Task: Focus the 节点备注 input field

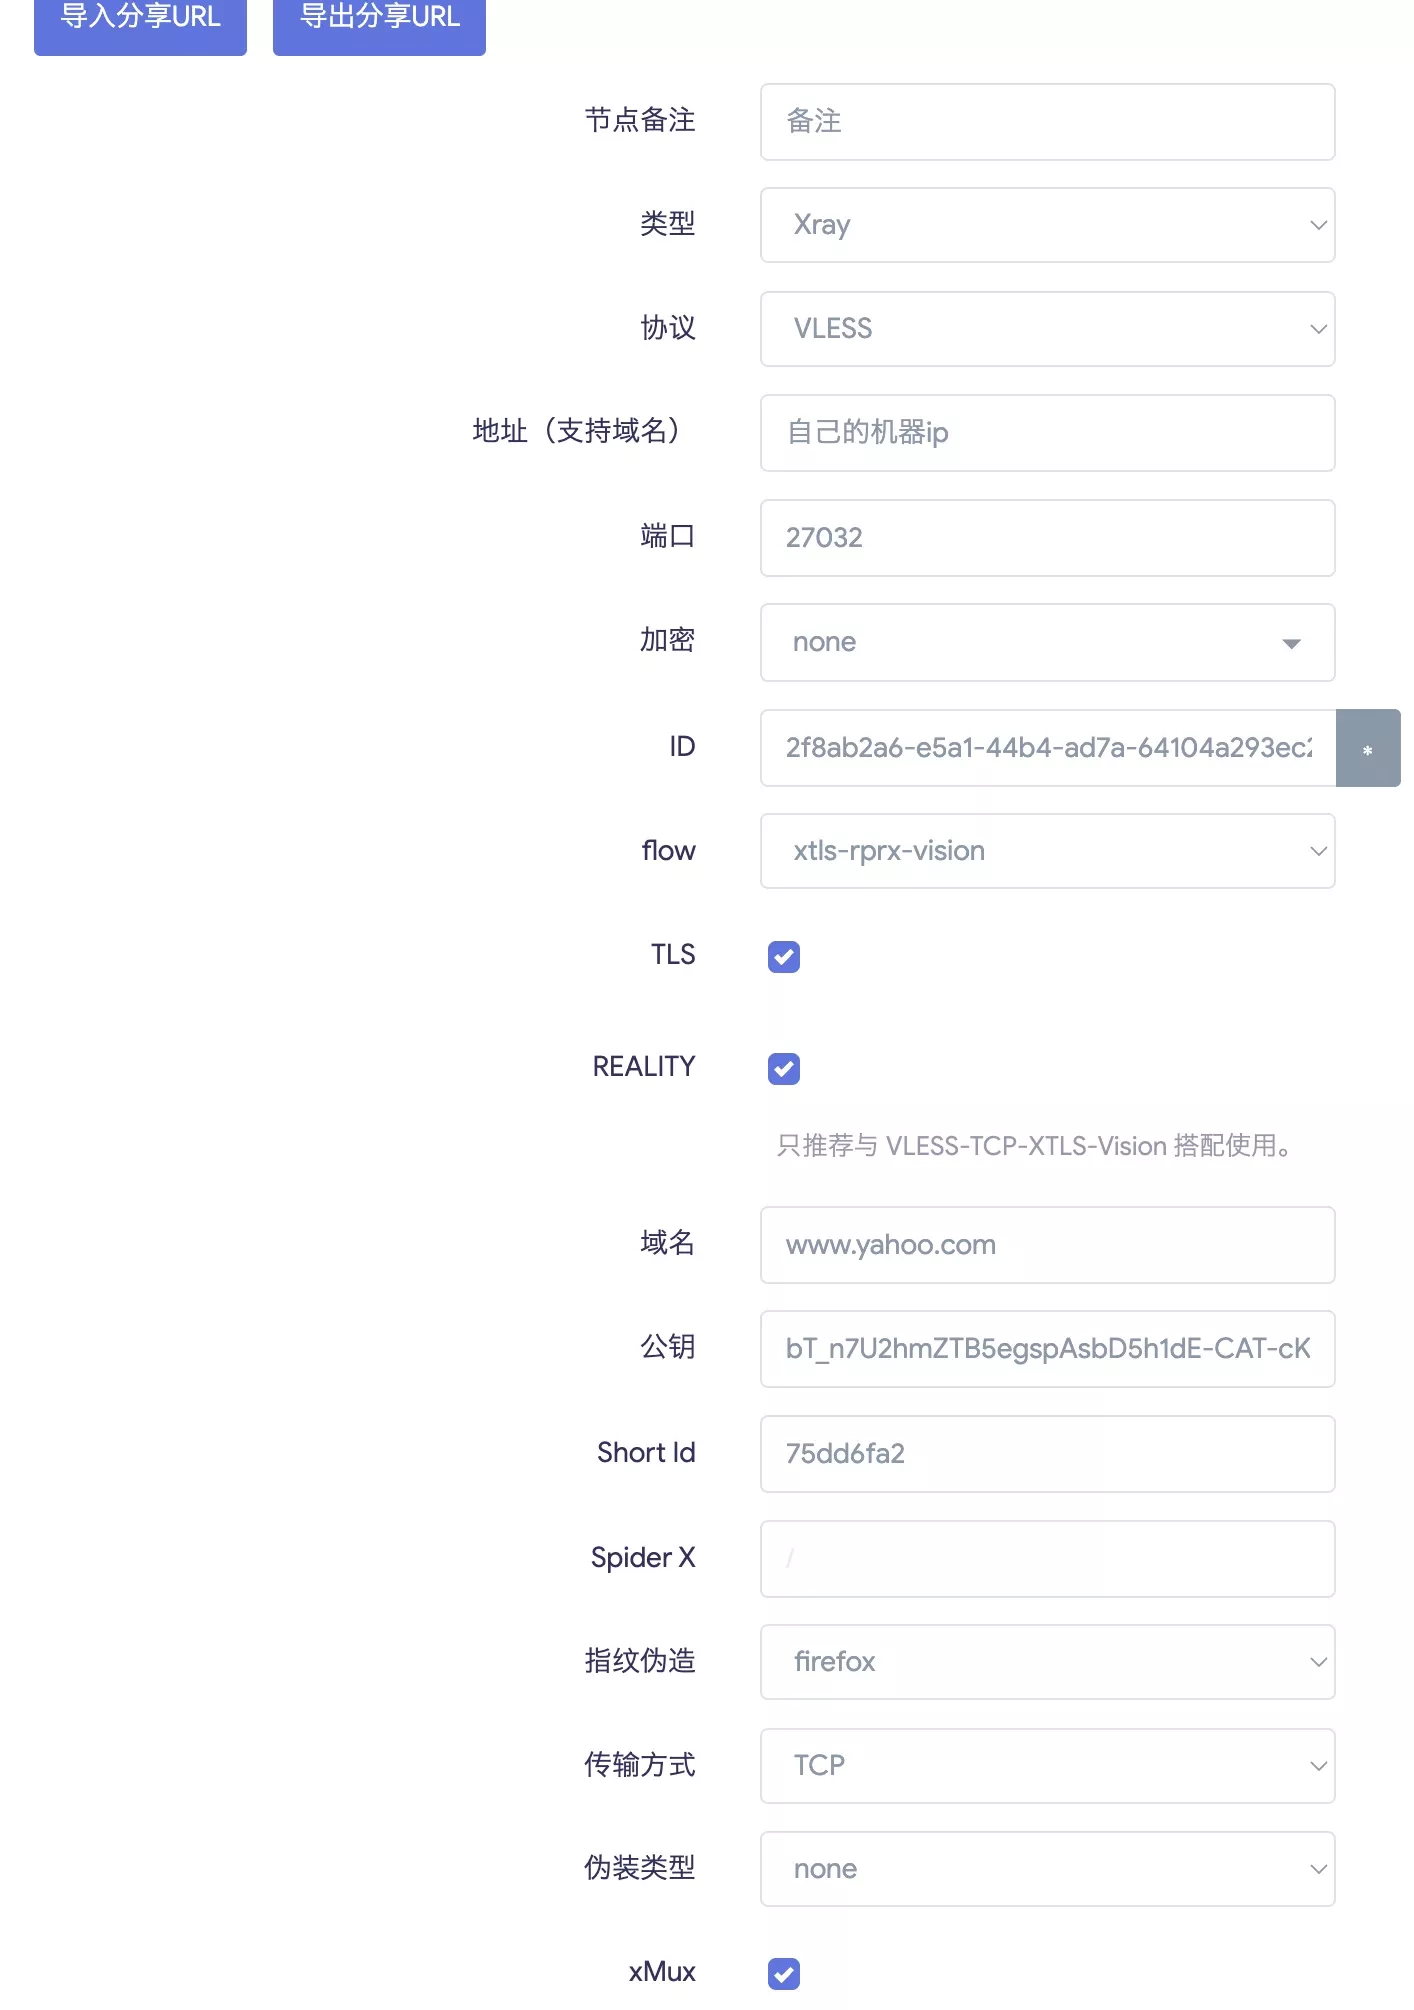Action: coord(1047,122)
